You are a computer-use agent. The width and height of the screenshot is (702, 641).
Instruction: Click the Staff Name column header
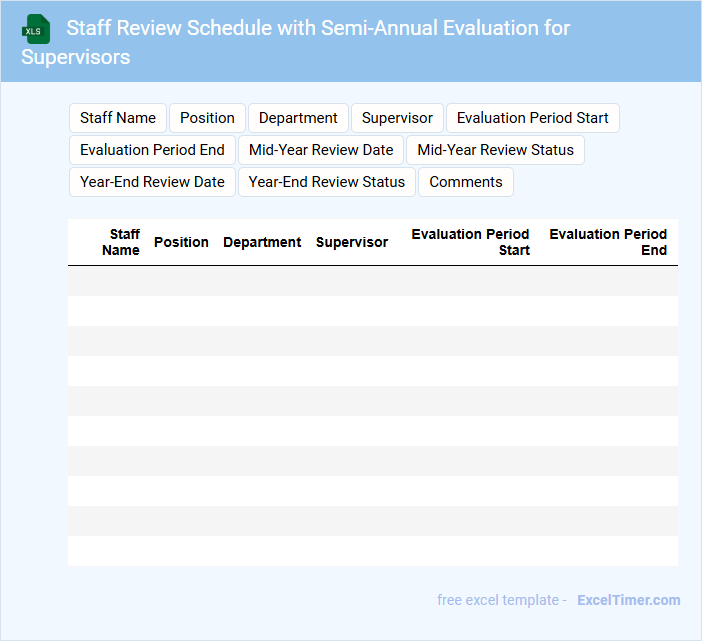[x=121, y=242]
